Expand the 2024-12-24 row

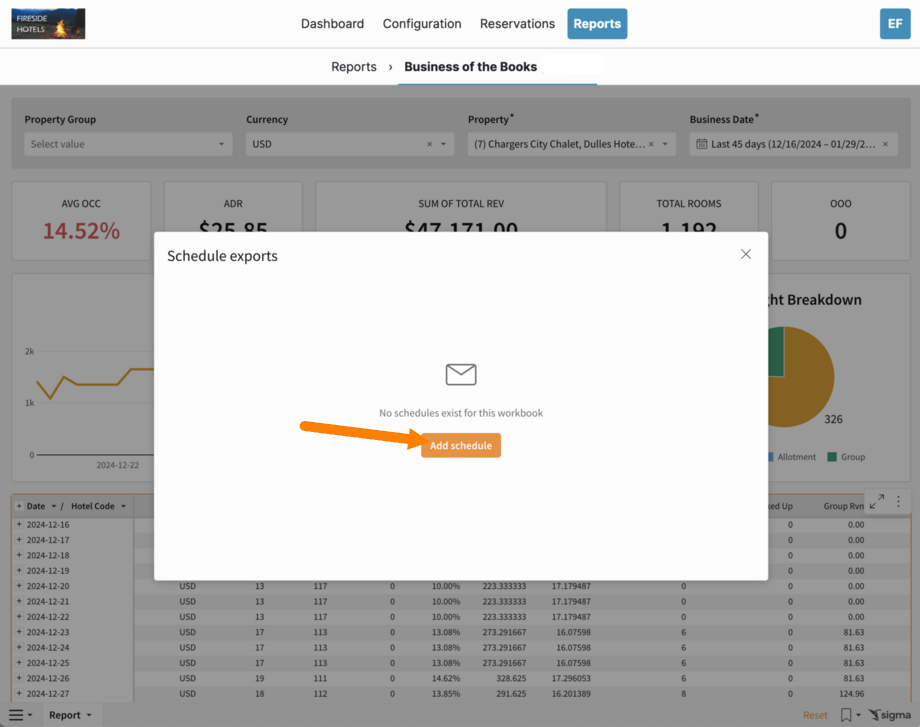(19, 647)
